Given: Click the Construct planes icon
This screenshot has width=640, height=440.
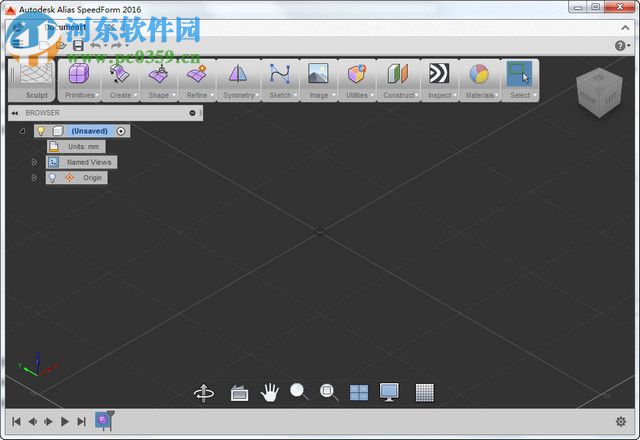Looking at the screenshot, I should point(398,75).
